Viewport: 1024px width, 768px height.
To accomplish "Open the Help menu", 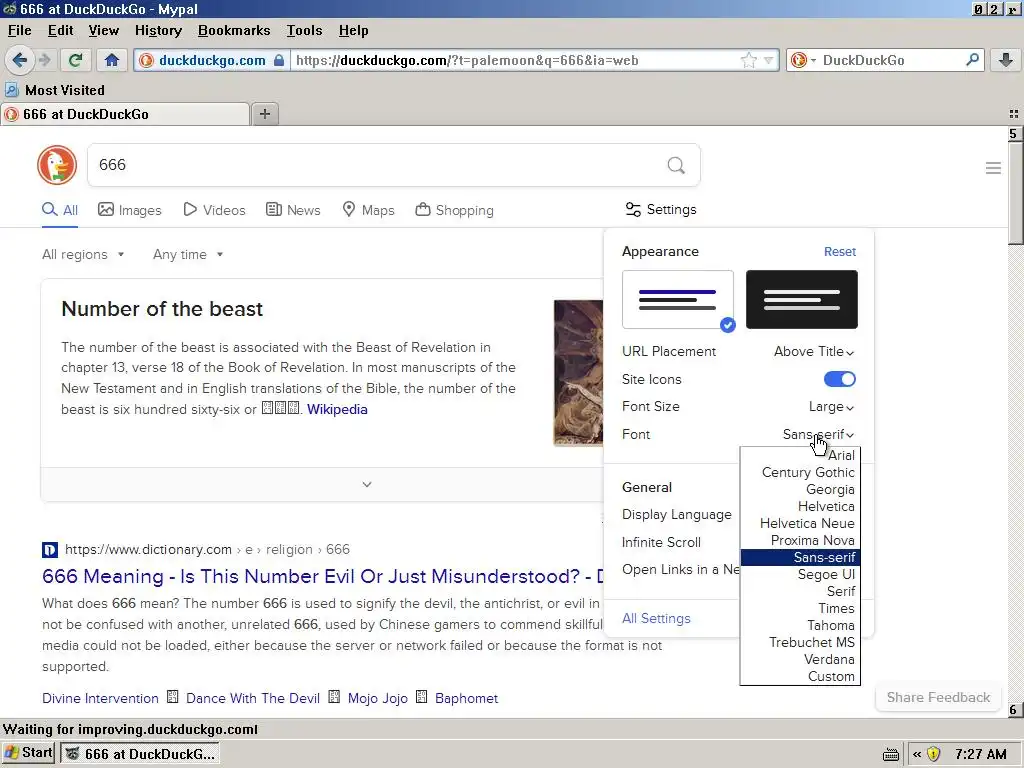I will coord(353,31).
